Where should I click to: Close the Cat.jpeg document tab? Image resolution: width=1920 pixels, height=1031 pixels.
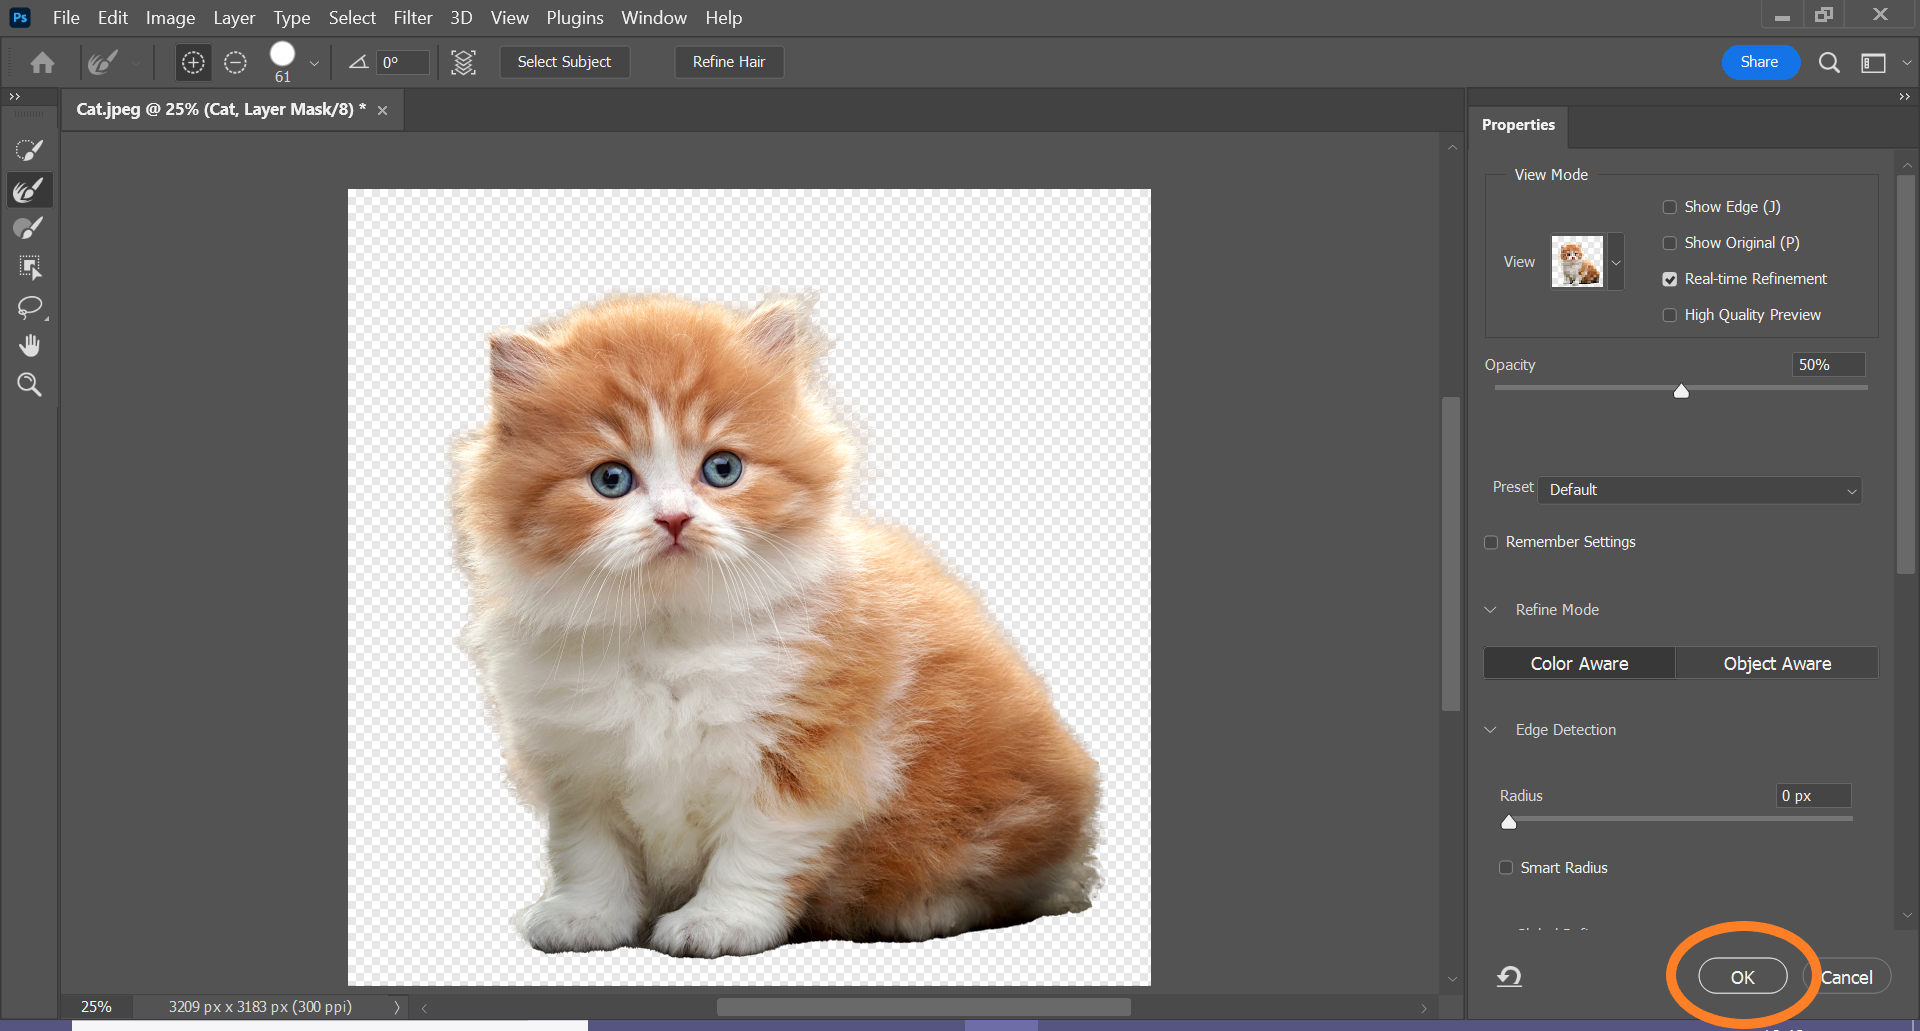[x=382, y=110]
